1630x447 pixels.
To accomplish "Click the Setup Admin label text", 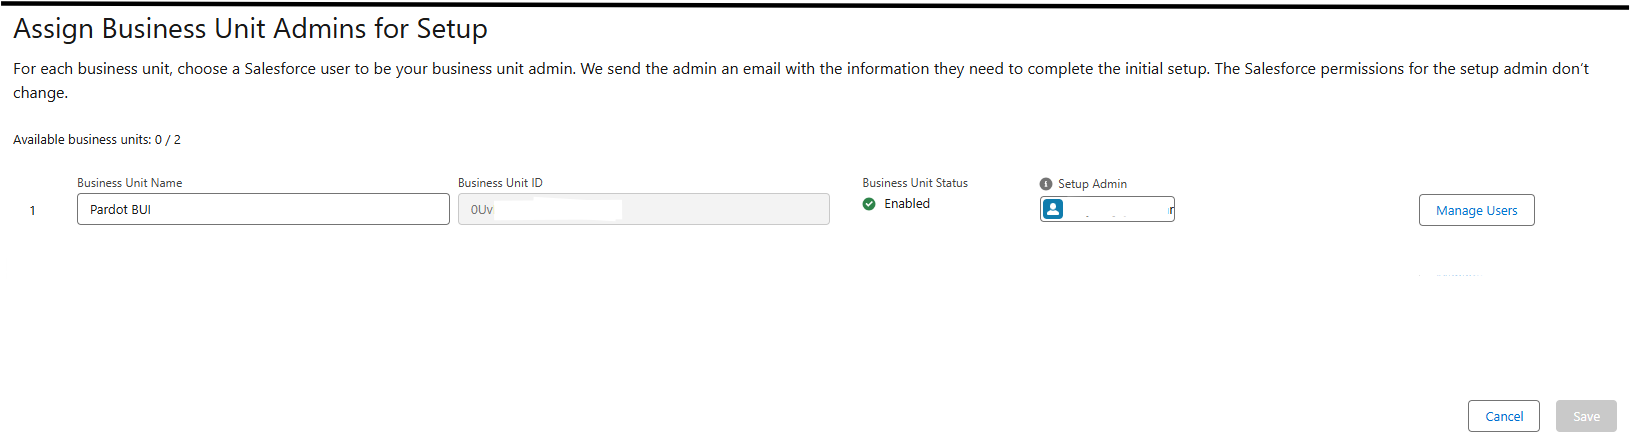I will click(1092, 184).
